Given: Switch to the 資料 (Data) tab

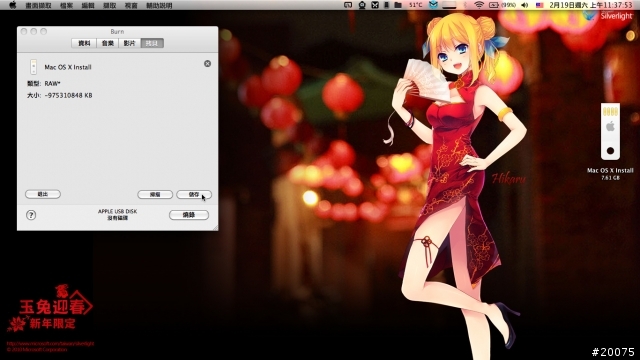Looking at the screenshot, I should click(84, 43).
